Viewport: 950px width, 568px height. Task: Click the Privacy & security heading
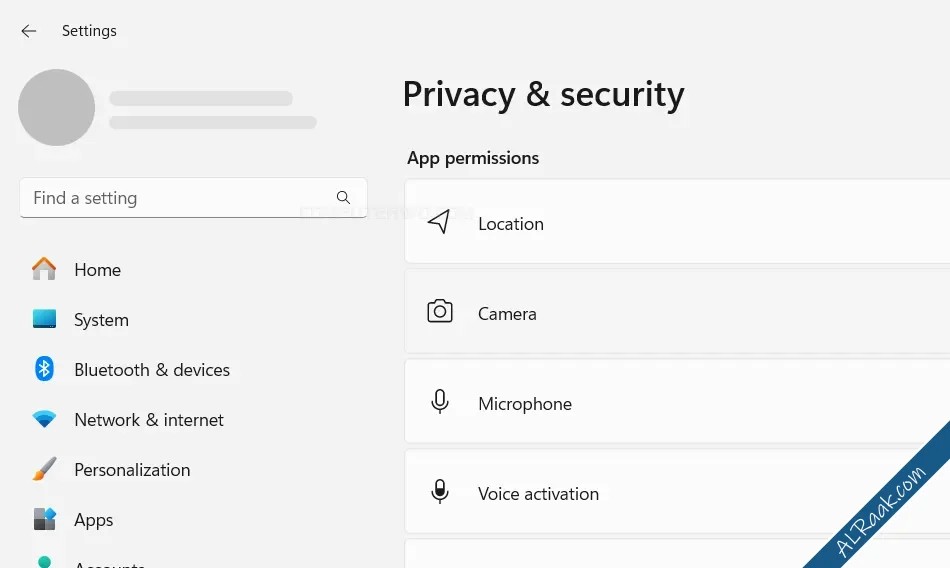pyautogui.click(x=543, y=95)
